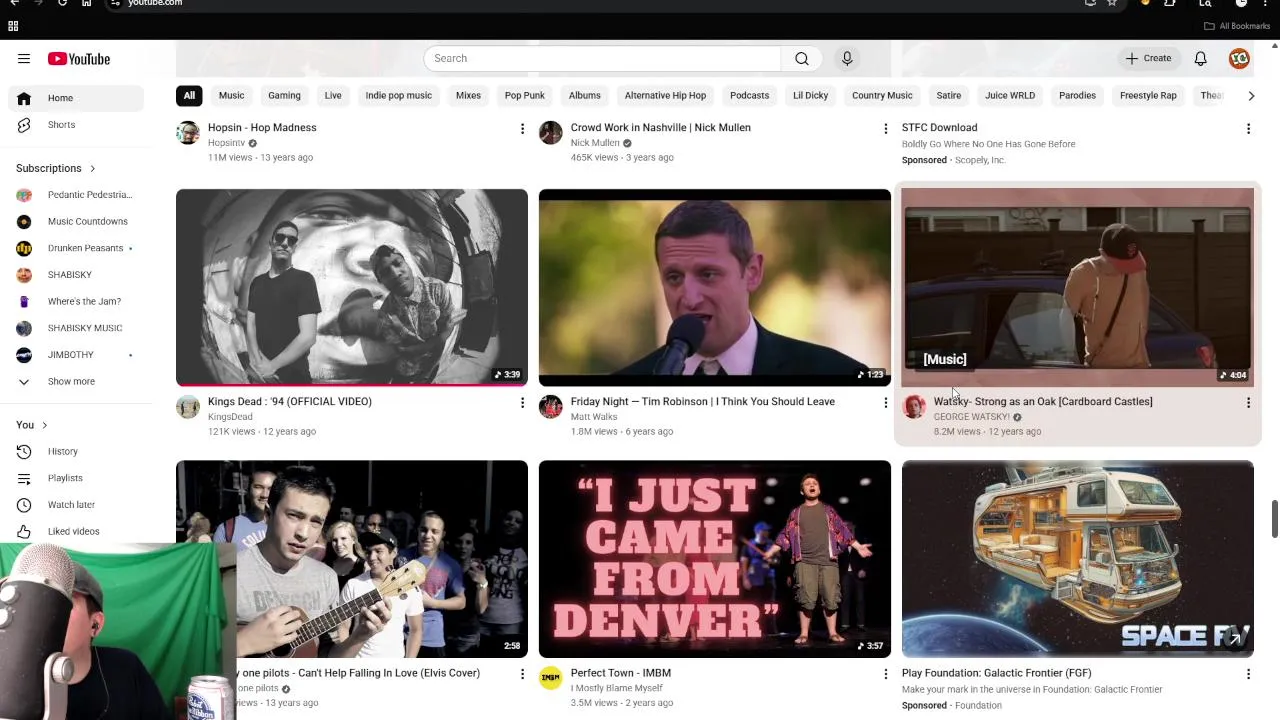1280x720 pixels.
Task: Open options menu for Kings Dead : '94
Action: (522, 403)
